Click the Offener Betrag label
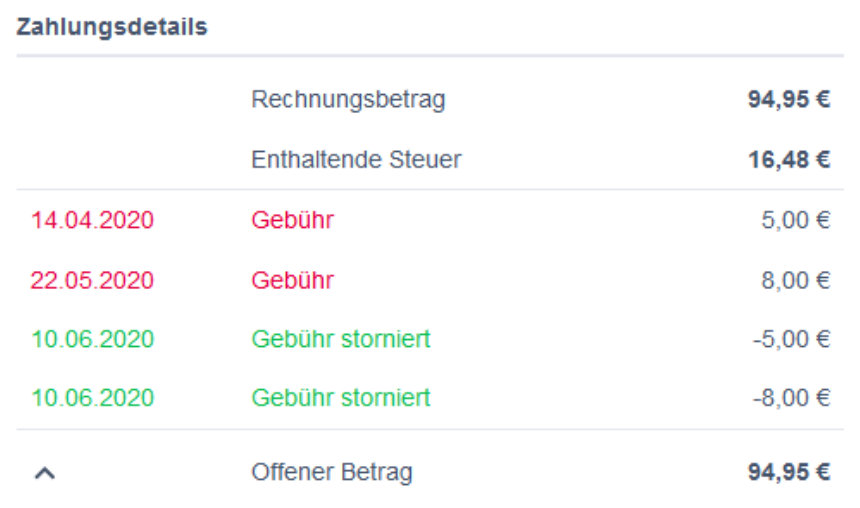This screenshot has height=508, width=860. point(331,473)
